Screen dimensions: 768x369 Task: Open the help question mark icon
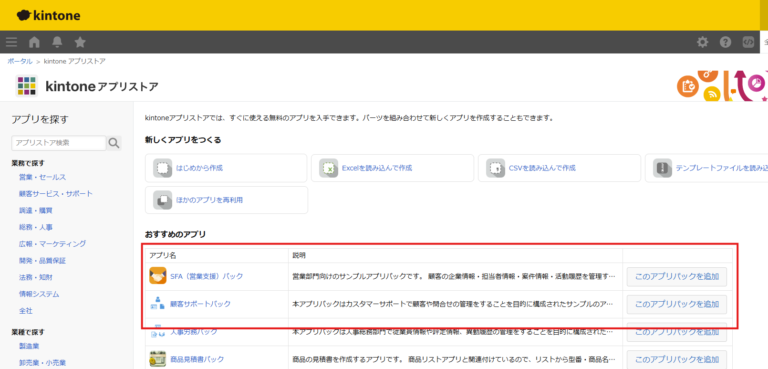(x=725, y=42)
